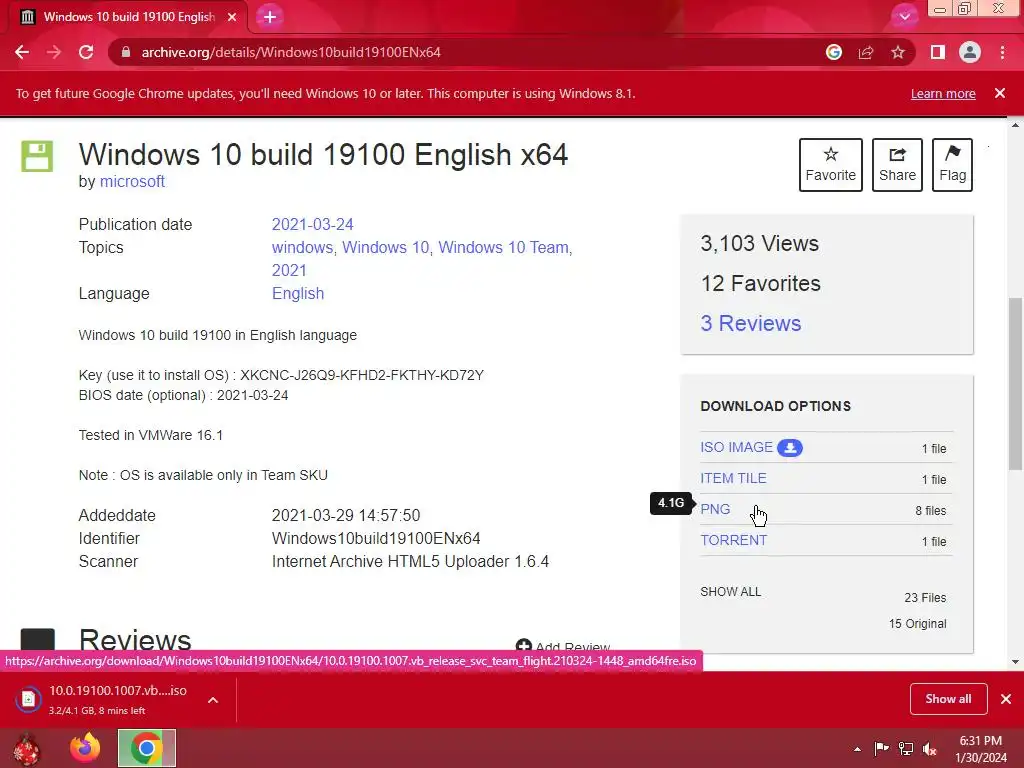
Task: Open Learn more about Chrome updates
Action: [x=943, y=93]
